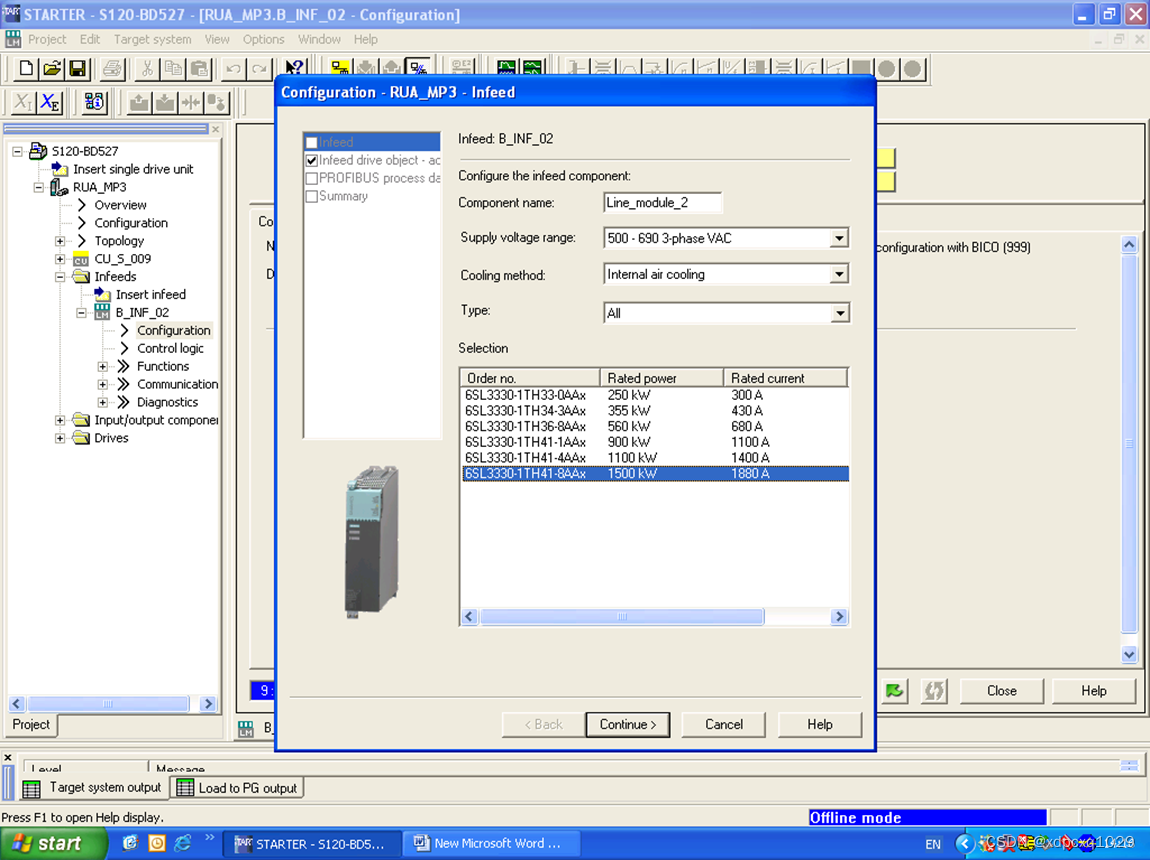The image size is (1150, 860).
Task: Open the Cooling method dropdown
Action: (x=839, y=274)
